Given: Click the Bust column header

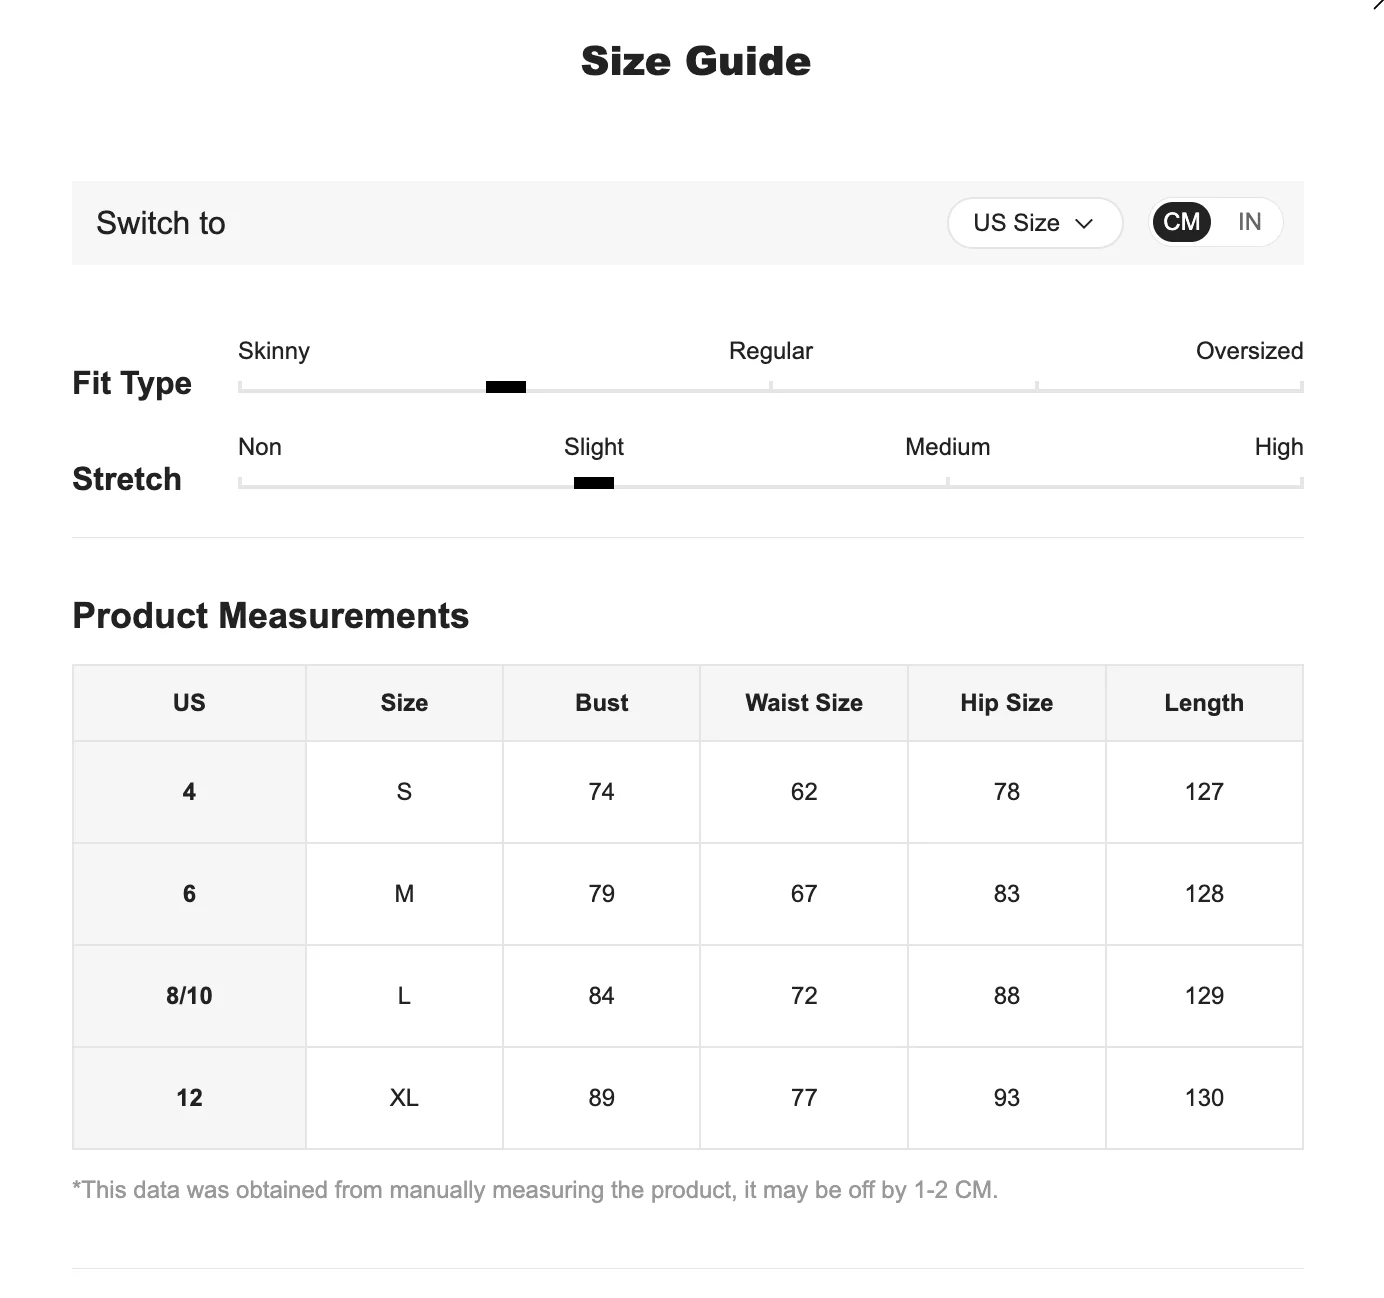Looking at the screenshot, I should tap(601, 703).
